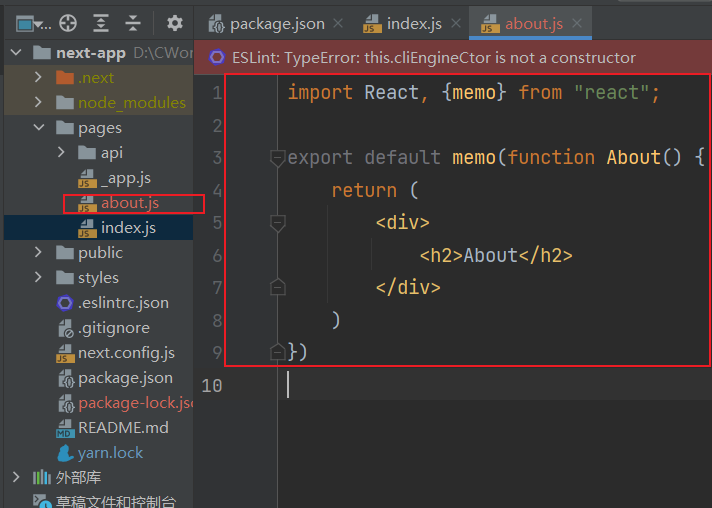Viewport: 712px width, 508px height.
Task: Click the collapse all toolbar icon
Action: coord(133,23)
